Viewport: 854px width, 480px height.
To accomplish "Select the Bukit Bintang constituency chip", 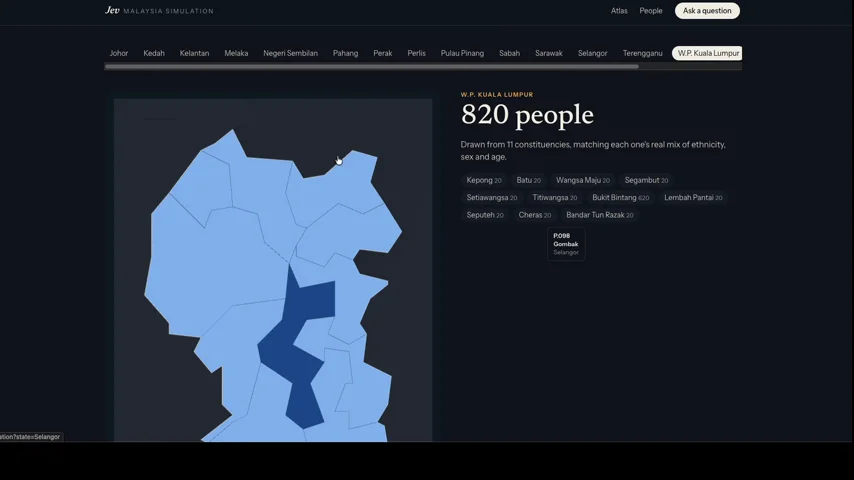I will pos(620,198).
